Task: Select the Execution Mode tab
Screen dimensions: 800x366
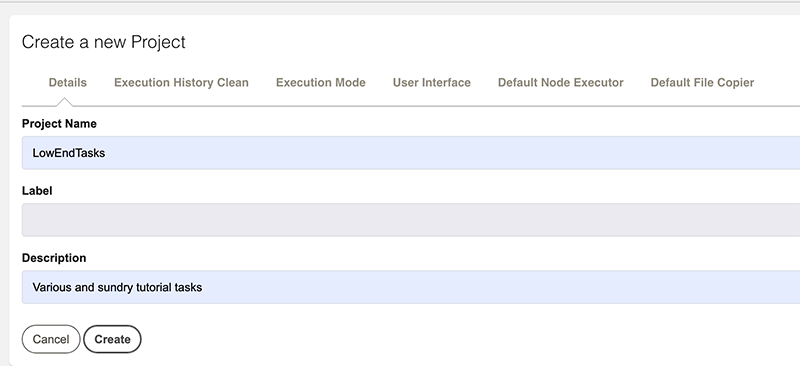Action: (x=320, y=83)
